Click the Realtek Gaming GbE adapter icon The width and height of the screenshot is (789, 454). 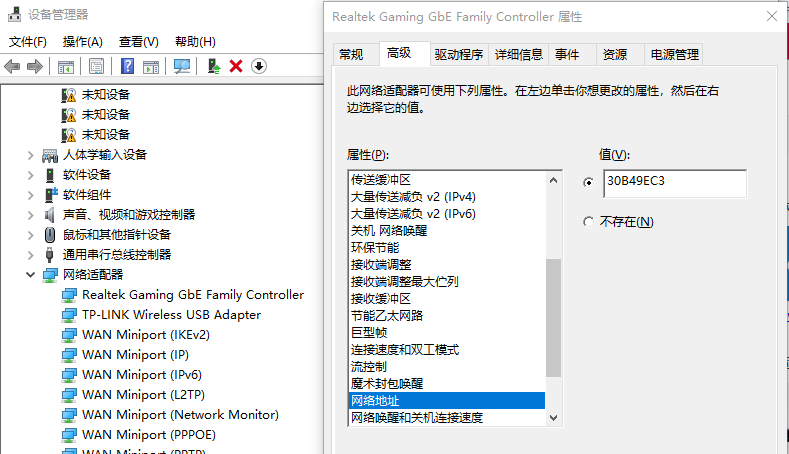coord(69,295)
